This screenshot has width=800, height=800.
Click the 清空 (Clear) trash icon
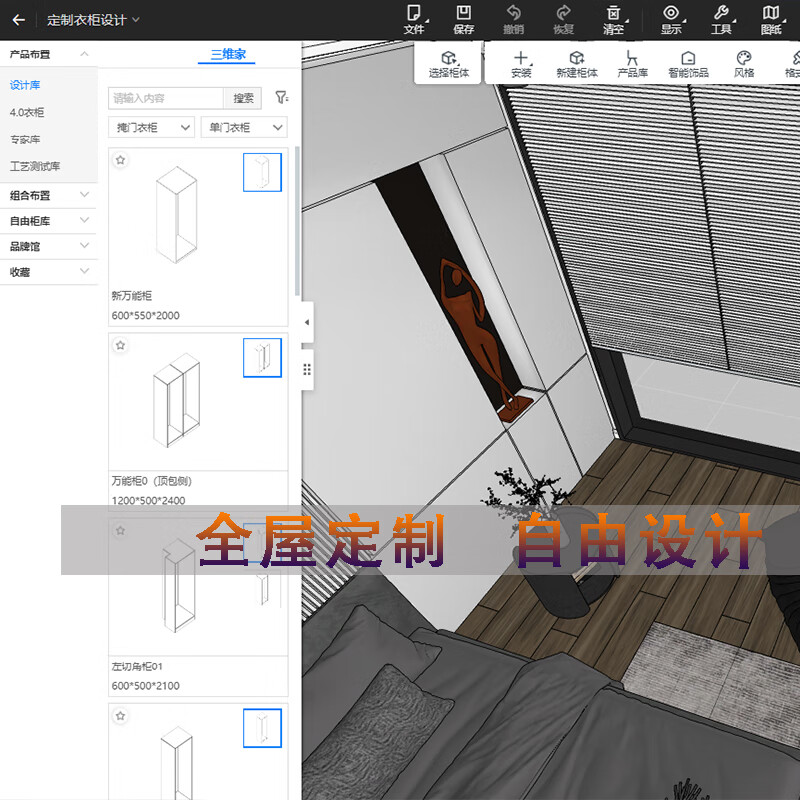pyautogui.click(x=613, y=14)
